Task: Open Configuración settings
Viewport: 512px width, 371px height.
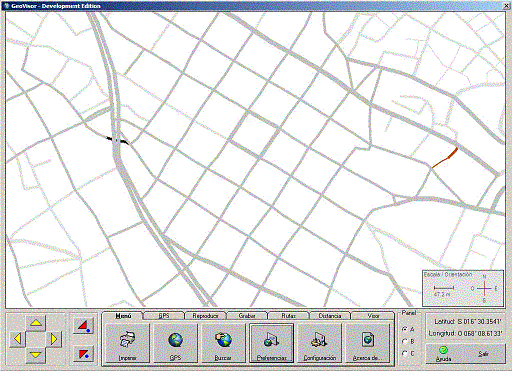Action: 319,343
